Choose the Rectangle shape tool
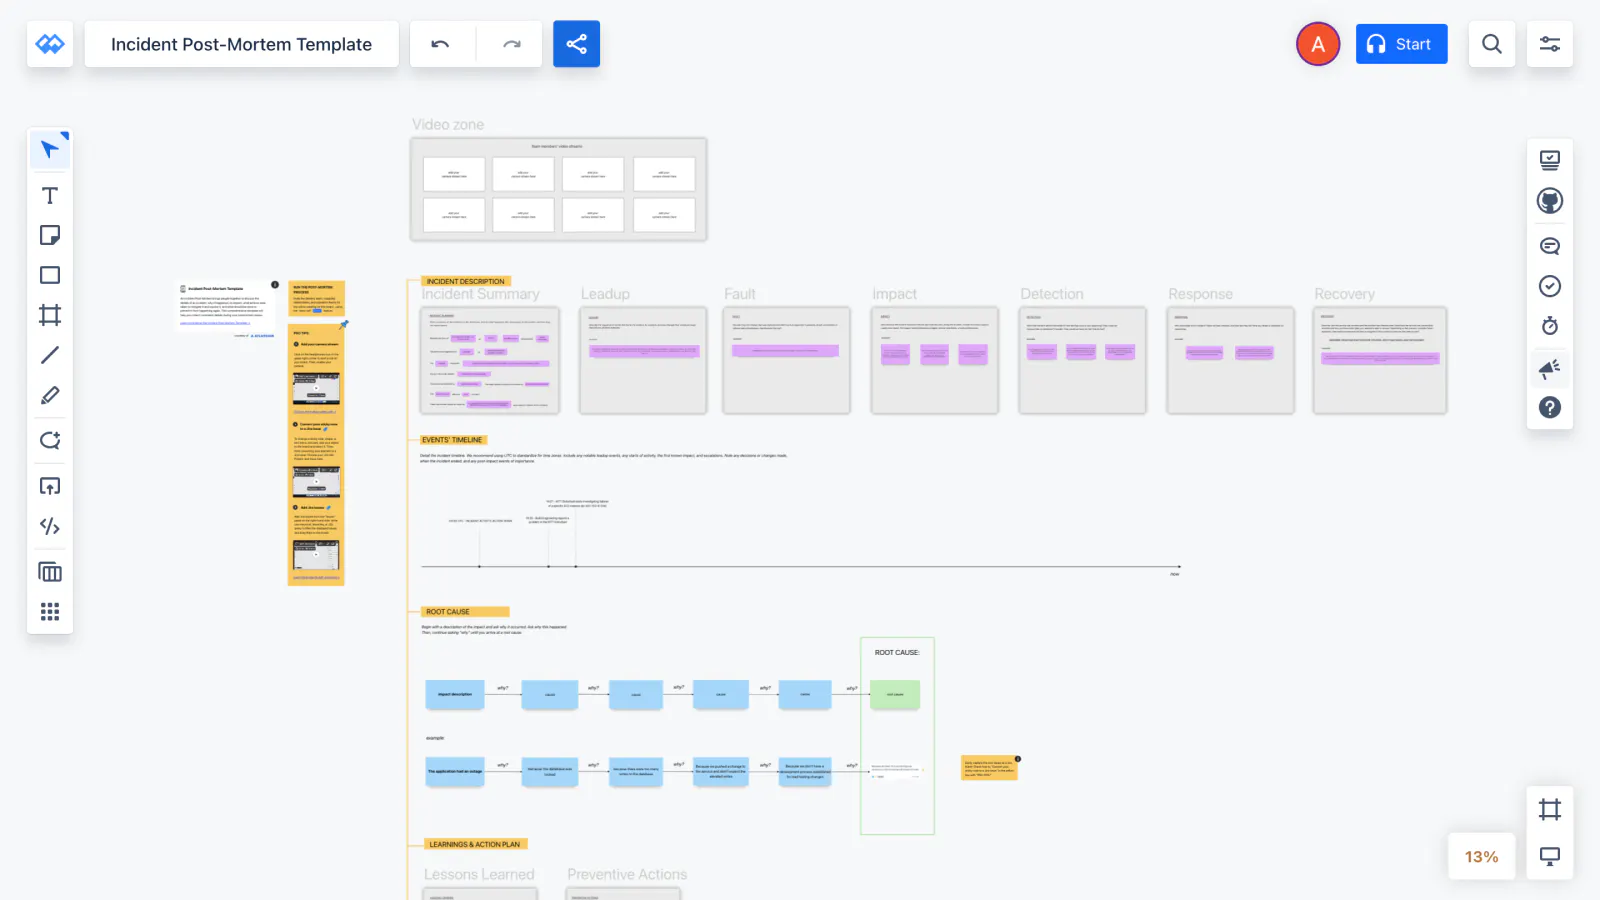The width and height of the screenshot is (1600, 900). (x=50, y=275)
